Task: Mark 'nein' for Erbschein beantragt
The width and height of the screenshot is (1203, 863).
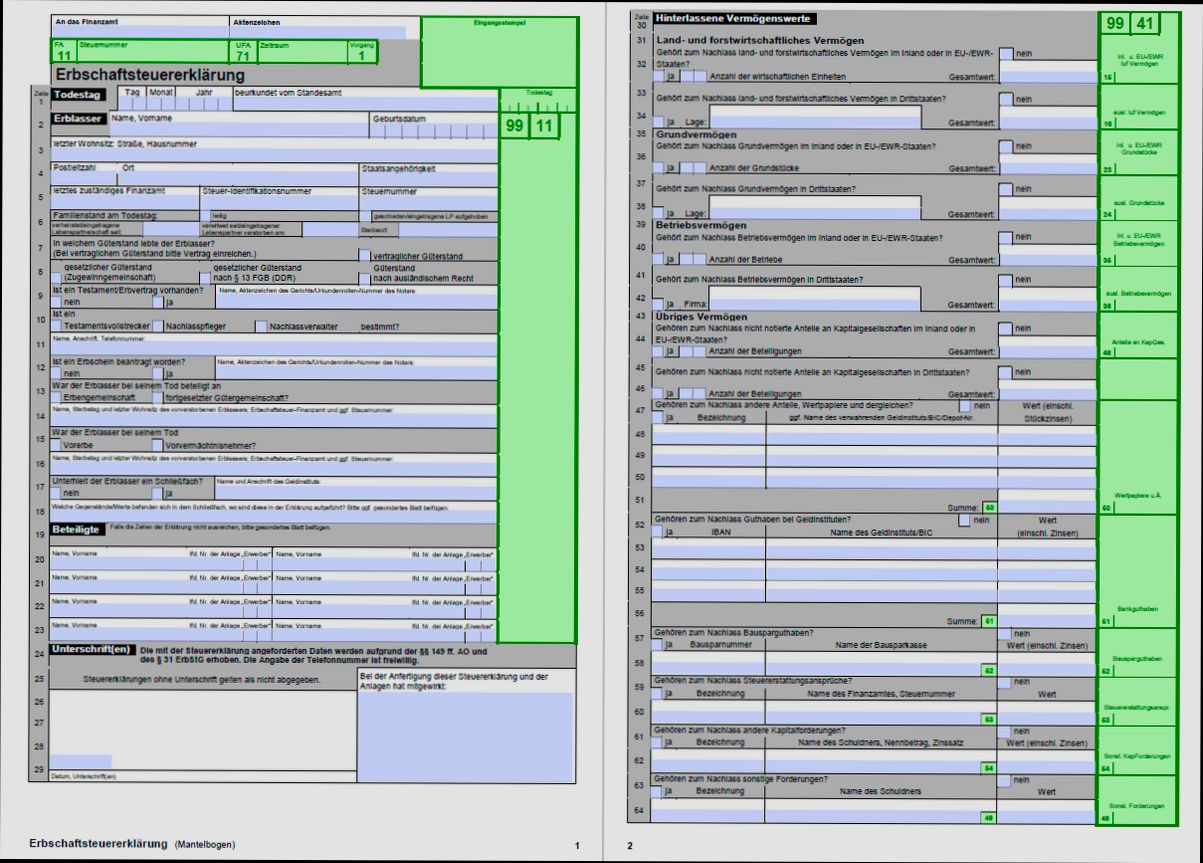Action: pos(57,373)
